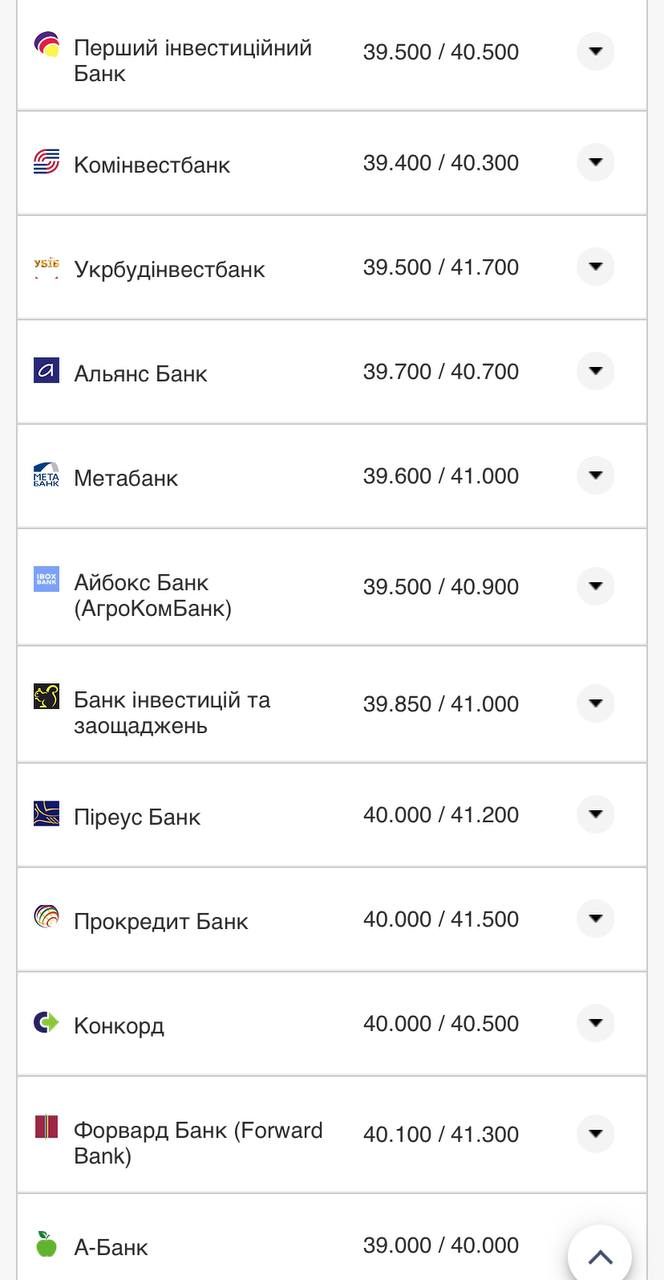Click the Форвард Банк logo icon

click(46, 1128)
